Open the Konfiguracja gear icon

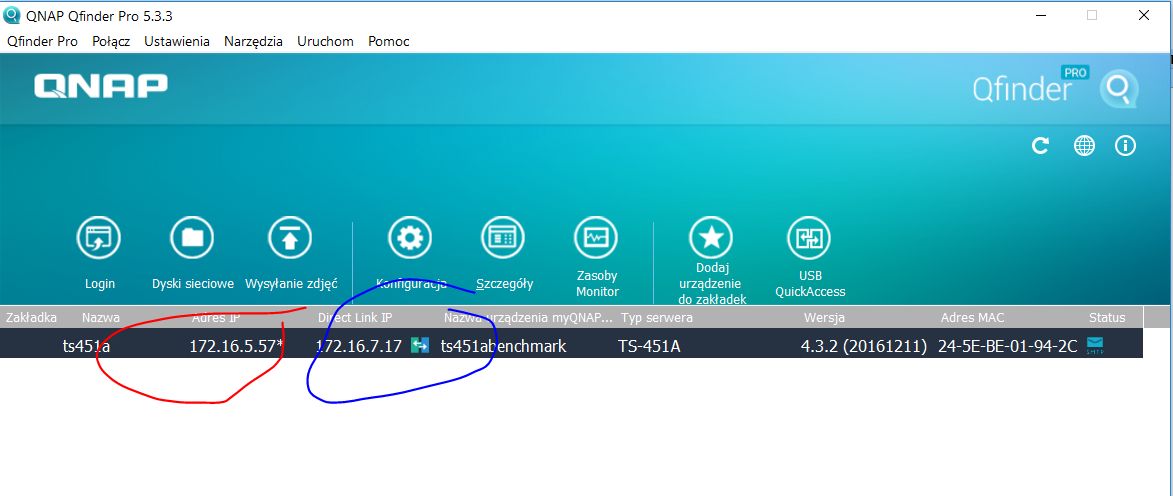(x=410, y=238)
